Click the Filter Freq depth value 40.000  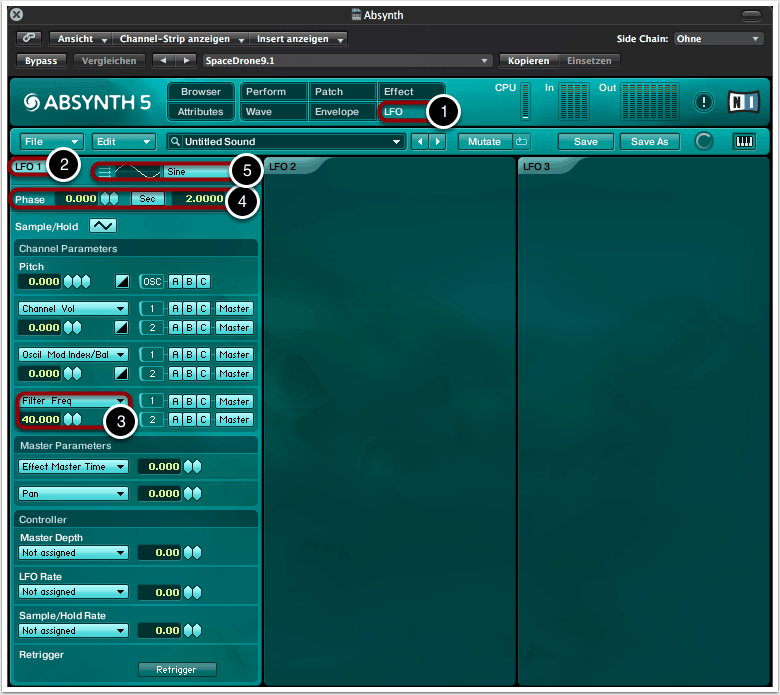click(40, 419)
